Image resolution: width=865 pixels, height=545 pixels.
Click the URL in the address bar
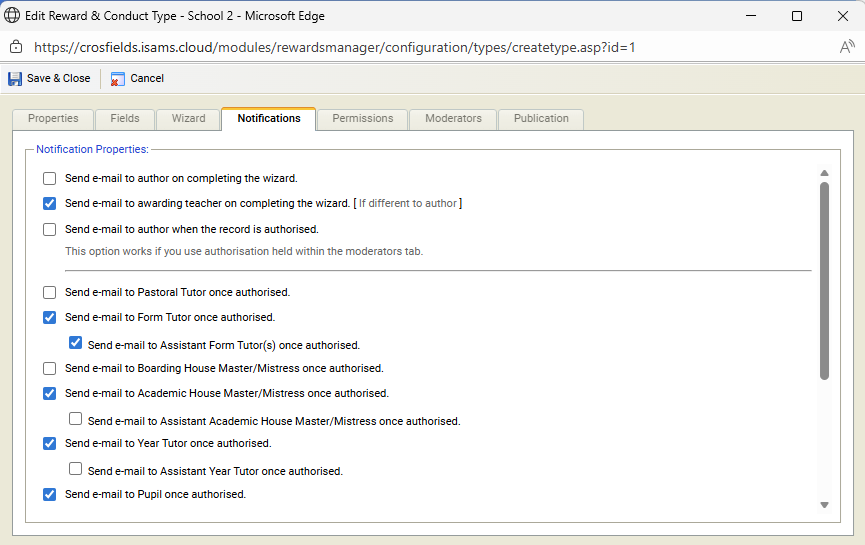click(x=335, y=47)
